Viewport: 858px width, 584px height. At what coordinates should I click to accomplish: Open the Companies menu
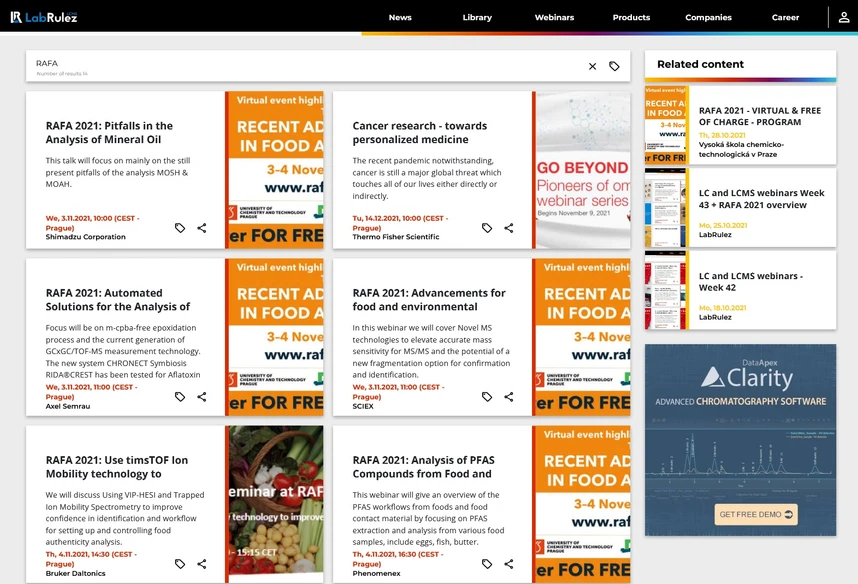click(x=709, y=18)
